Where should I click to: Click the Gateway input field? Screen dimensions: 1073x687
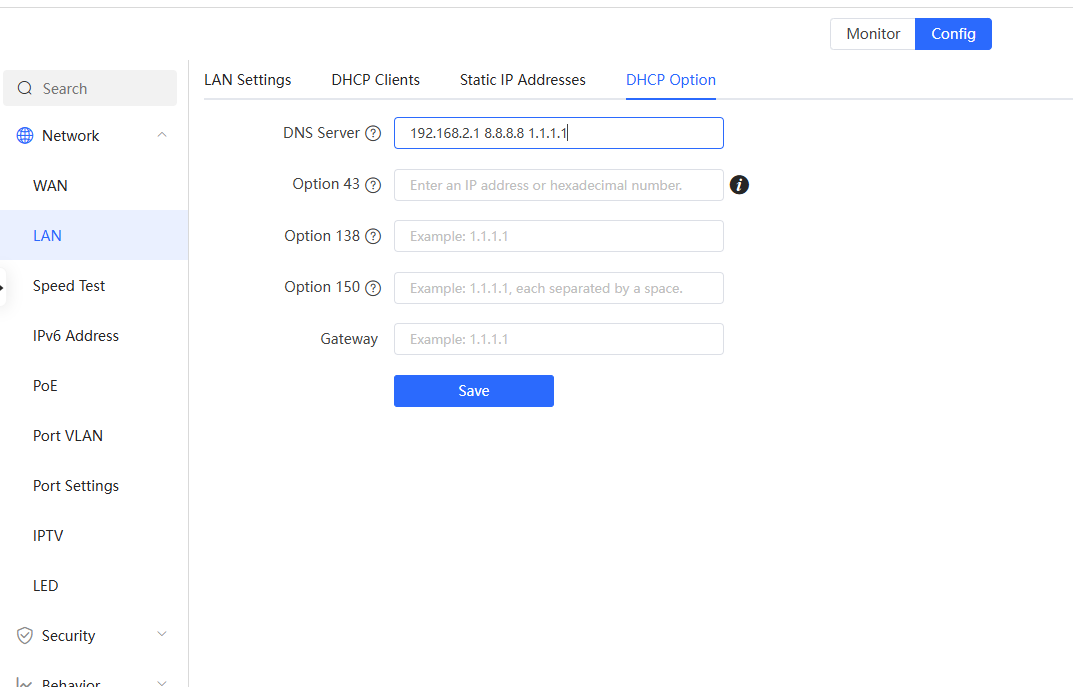tap(558, 339)
